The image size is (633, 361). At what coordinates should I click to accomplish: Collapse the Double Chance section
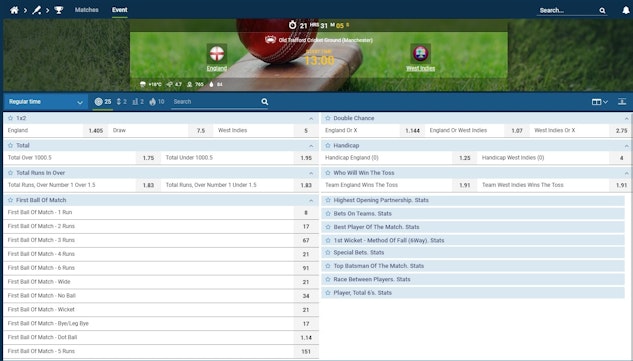click(x=627, y=119)
